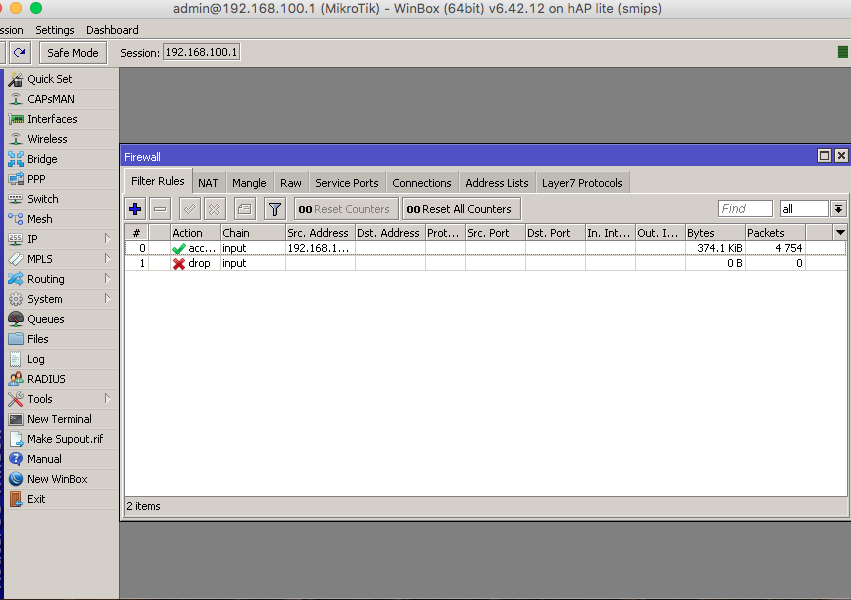The width and height of the screenshot is (851, 600).
Task: Click Exit in sidebar
Action: pos(62,499)
